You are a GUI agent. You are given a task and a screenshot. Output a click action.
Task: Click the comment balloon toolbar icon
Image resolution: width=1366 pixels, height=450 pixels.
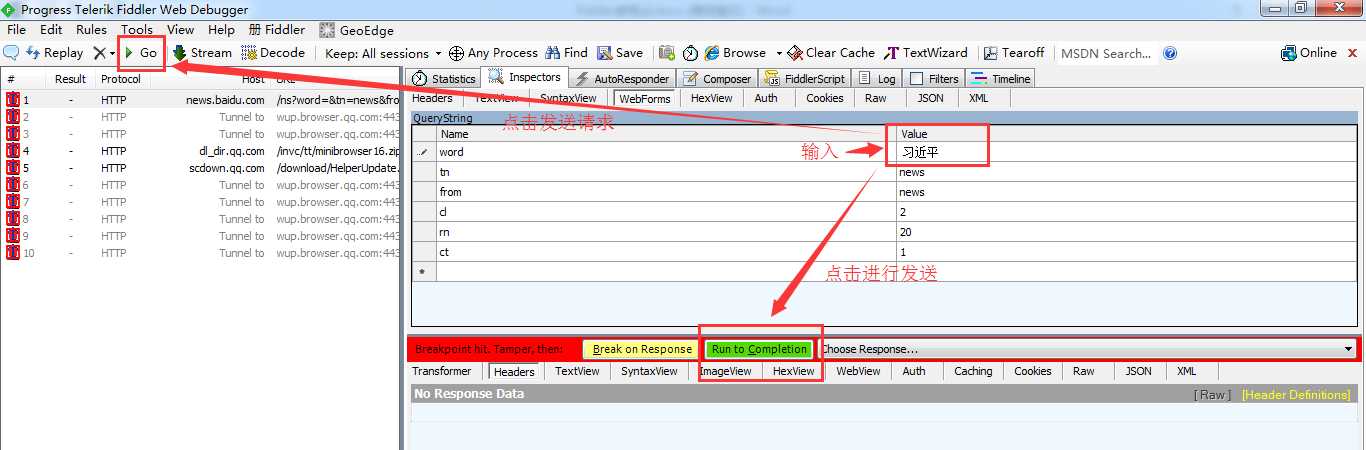pos(11,53)
